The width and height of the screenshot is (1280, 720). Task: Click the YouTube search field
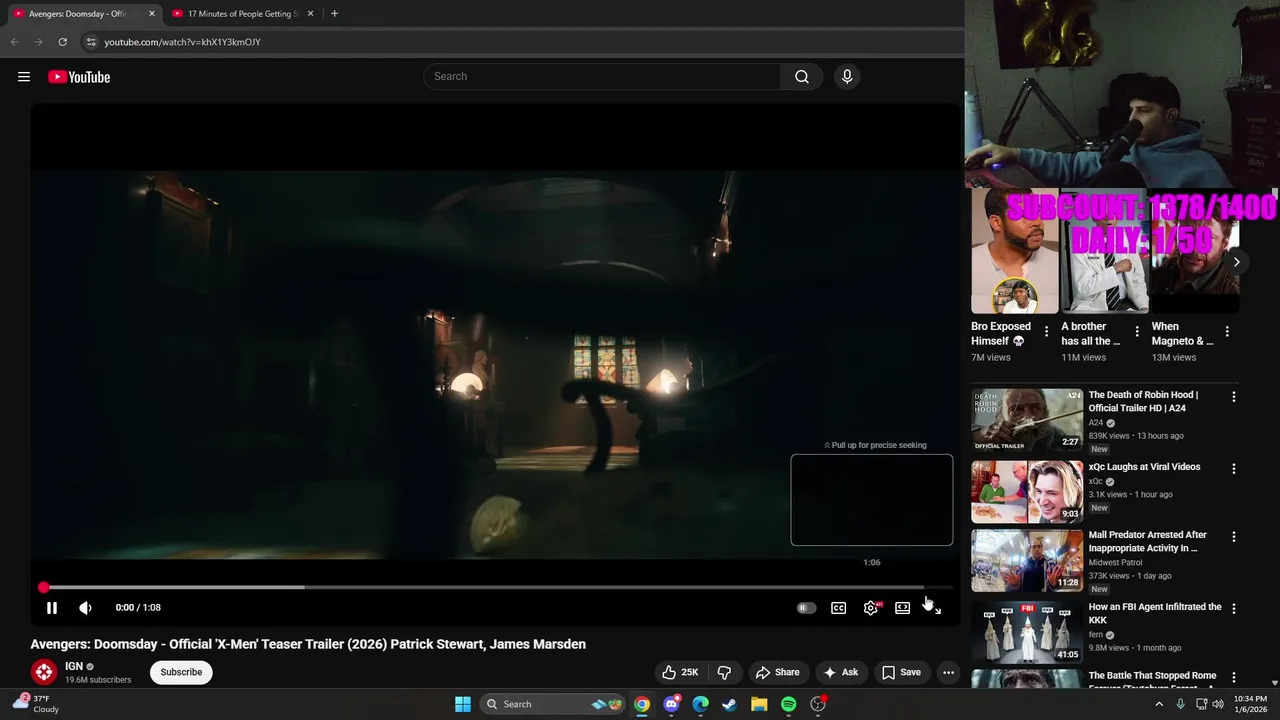[602, 76]
